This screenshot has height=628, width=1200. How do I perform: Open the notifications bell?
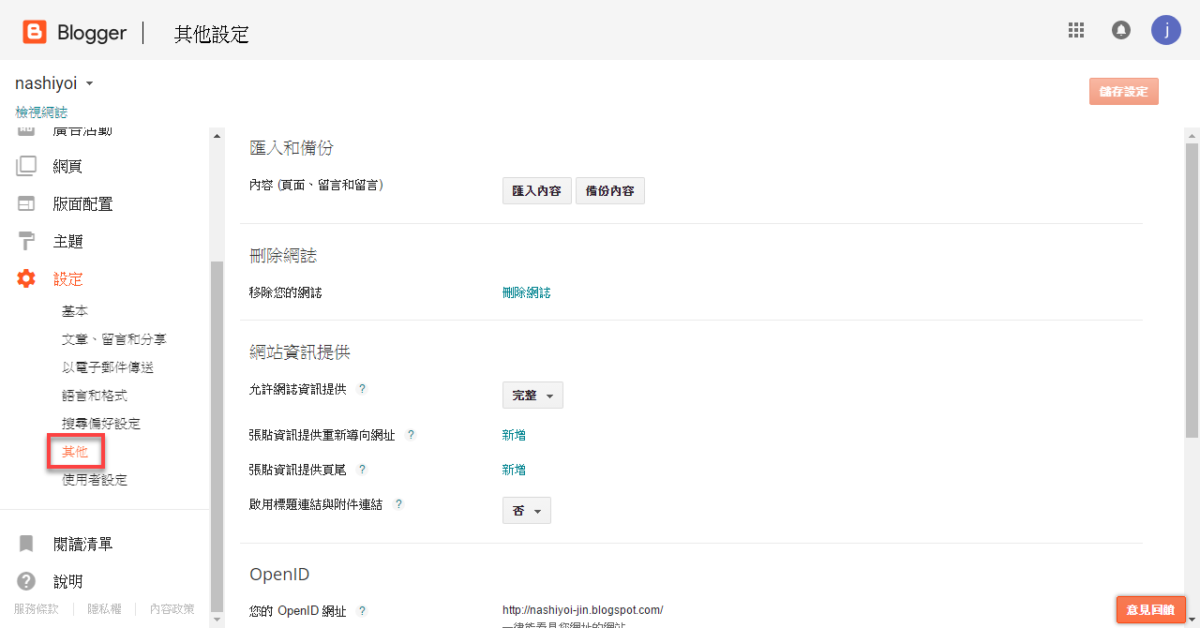point(1121,30)
